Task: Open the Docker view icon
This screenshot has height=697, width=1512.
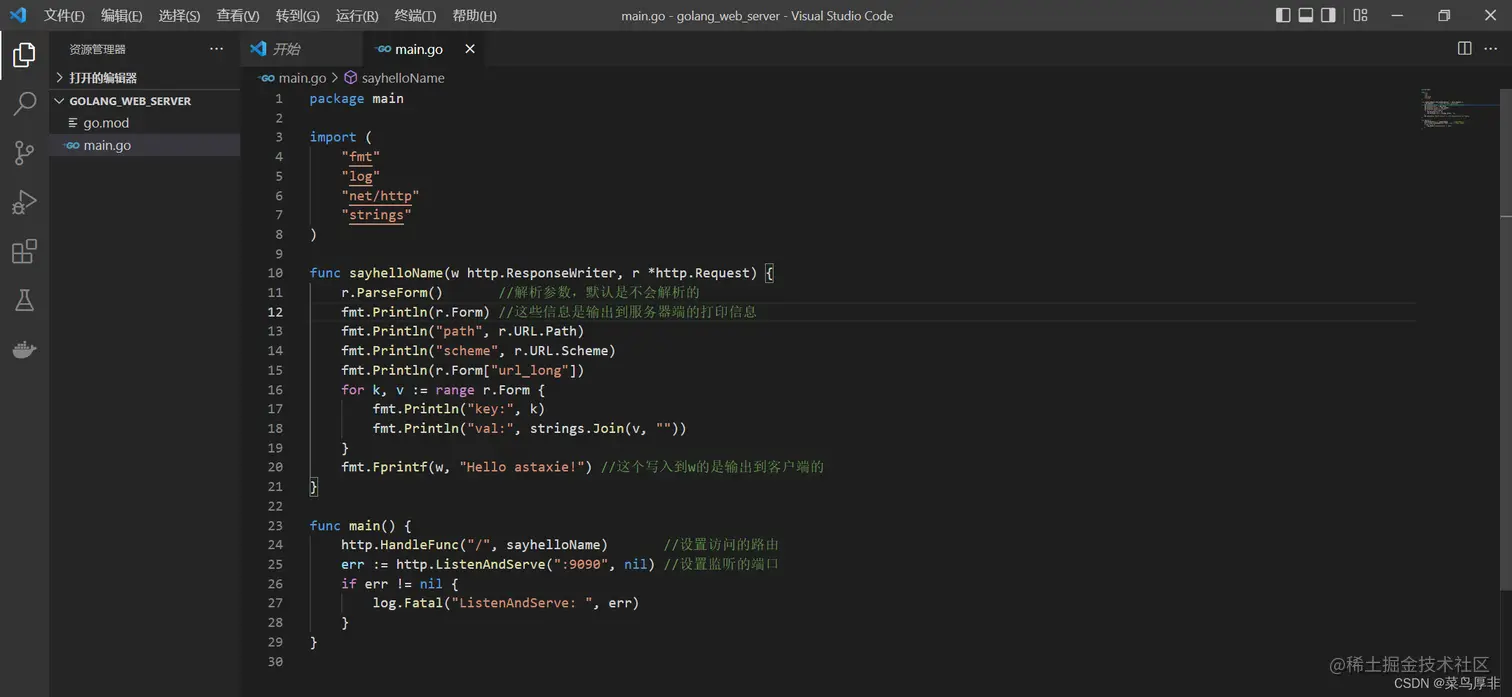Action: click(24, 350)
